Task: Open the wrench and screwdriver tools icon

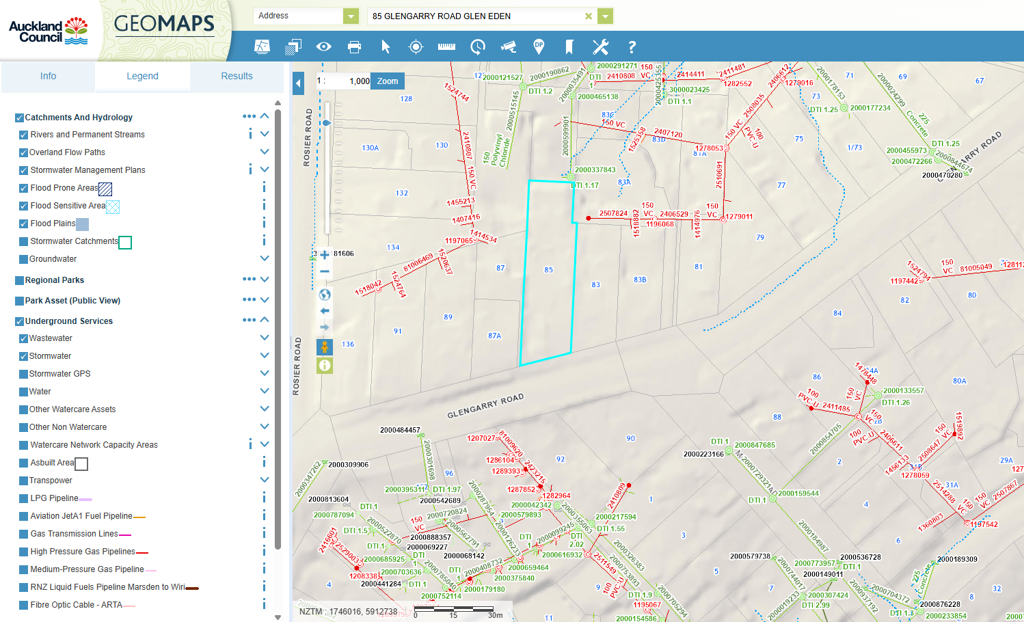Action: 600,46
